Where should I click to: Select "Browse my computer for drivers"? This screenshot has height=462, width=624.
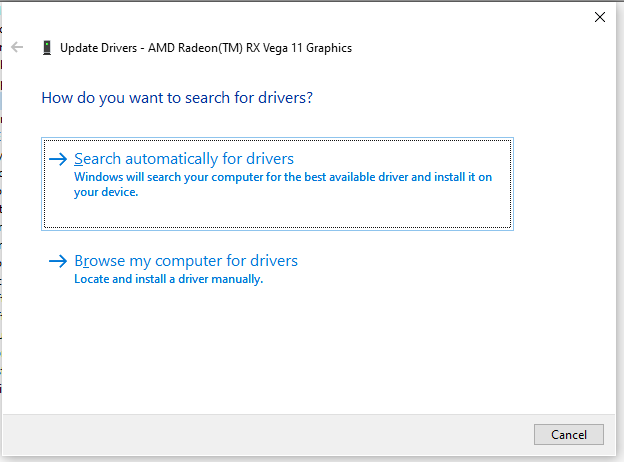pos(186,261)
